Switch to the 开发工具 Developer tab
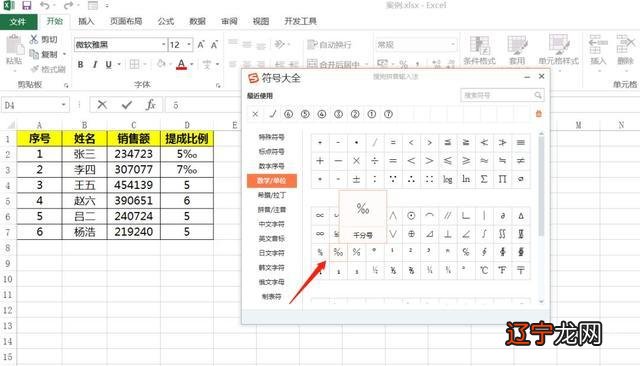640x366 pixels. click(300, 21)
